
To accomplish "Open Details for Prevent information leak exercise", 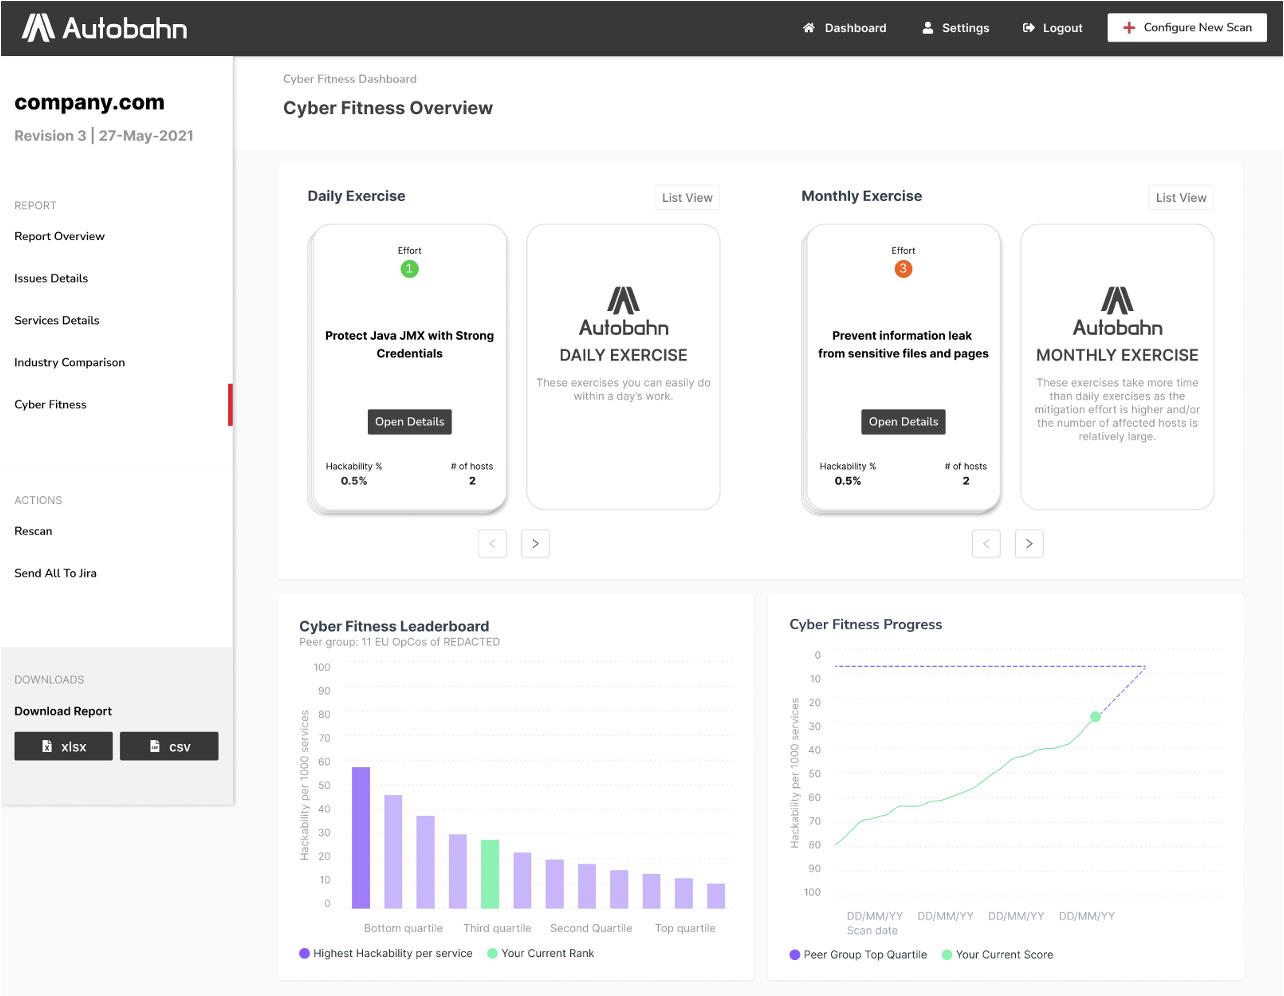I will [x=904, y=422].
